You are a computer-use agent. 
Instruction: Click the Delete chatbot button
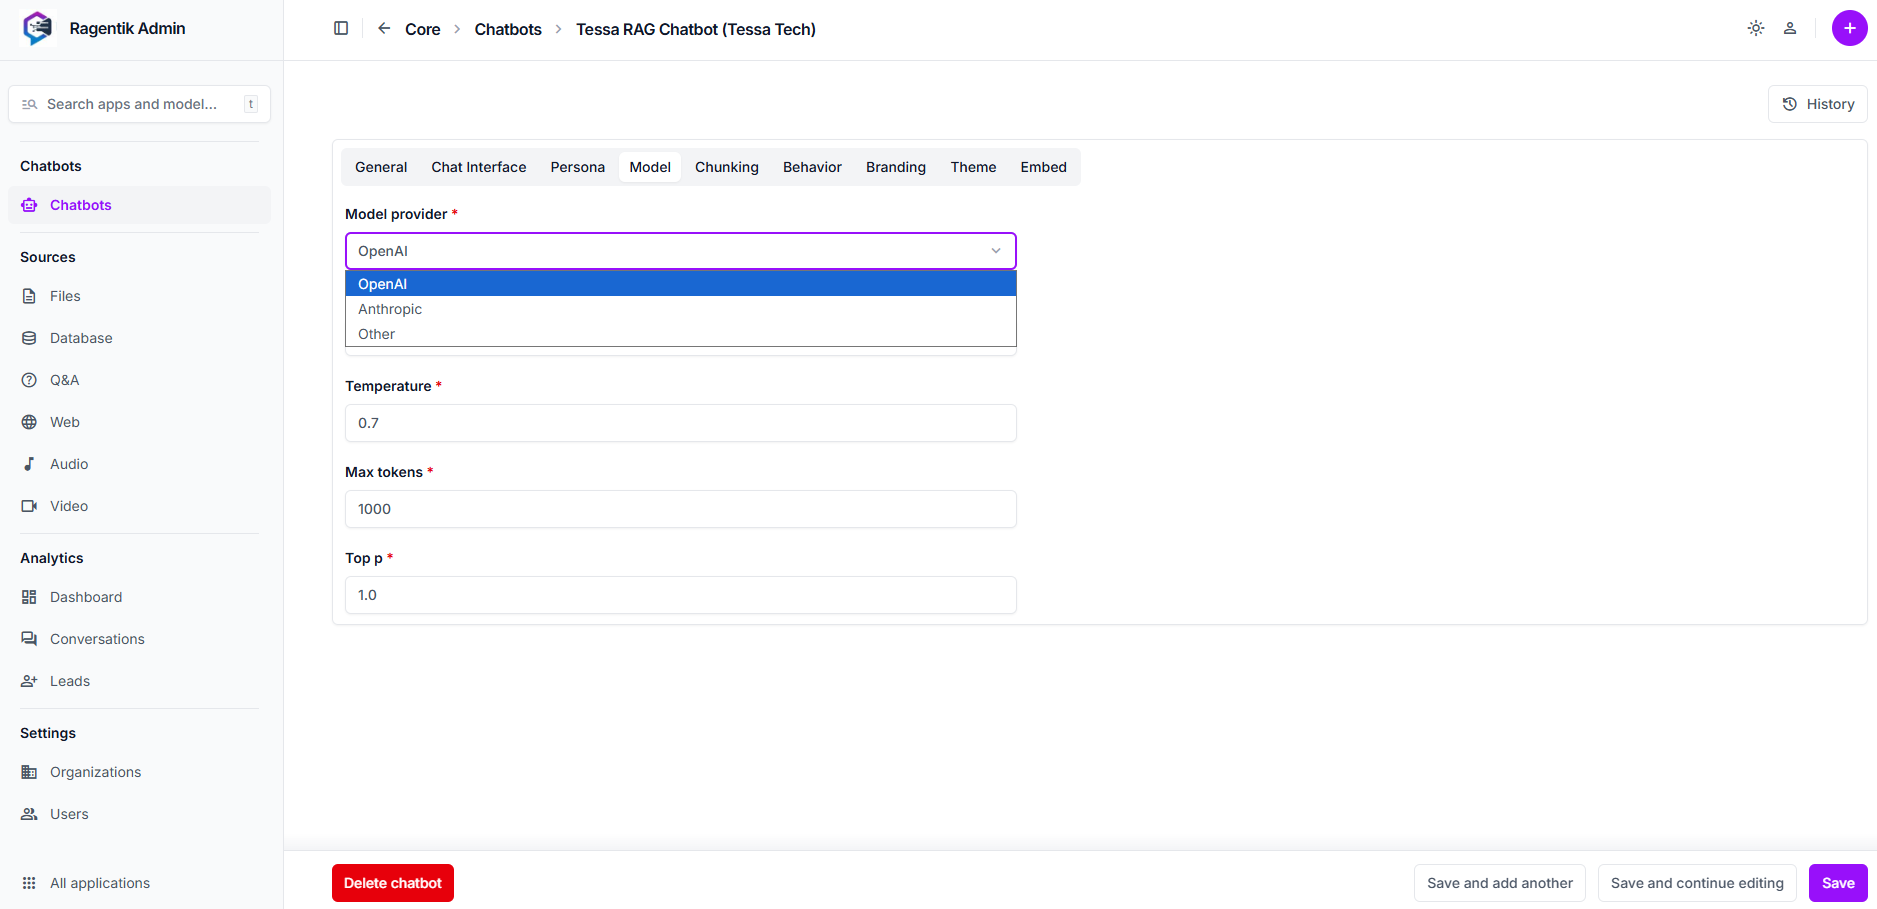tap(392, 883)
